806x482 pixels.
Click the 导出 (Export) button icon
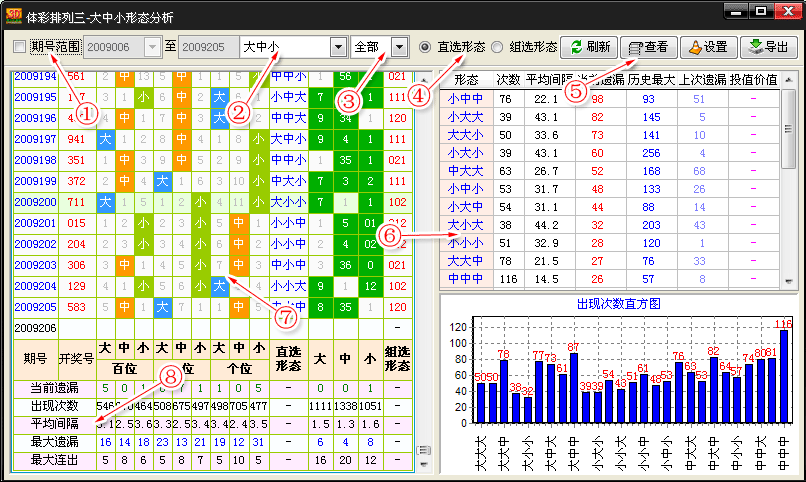click(753, 47)
